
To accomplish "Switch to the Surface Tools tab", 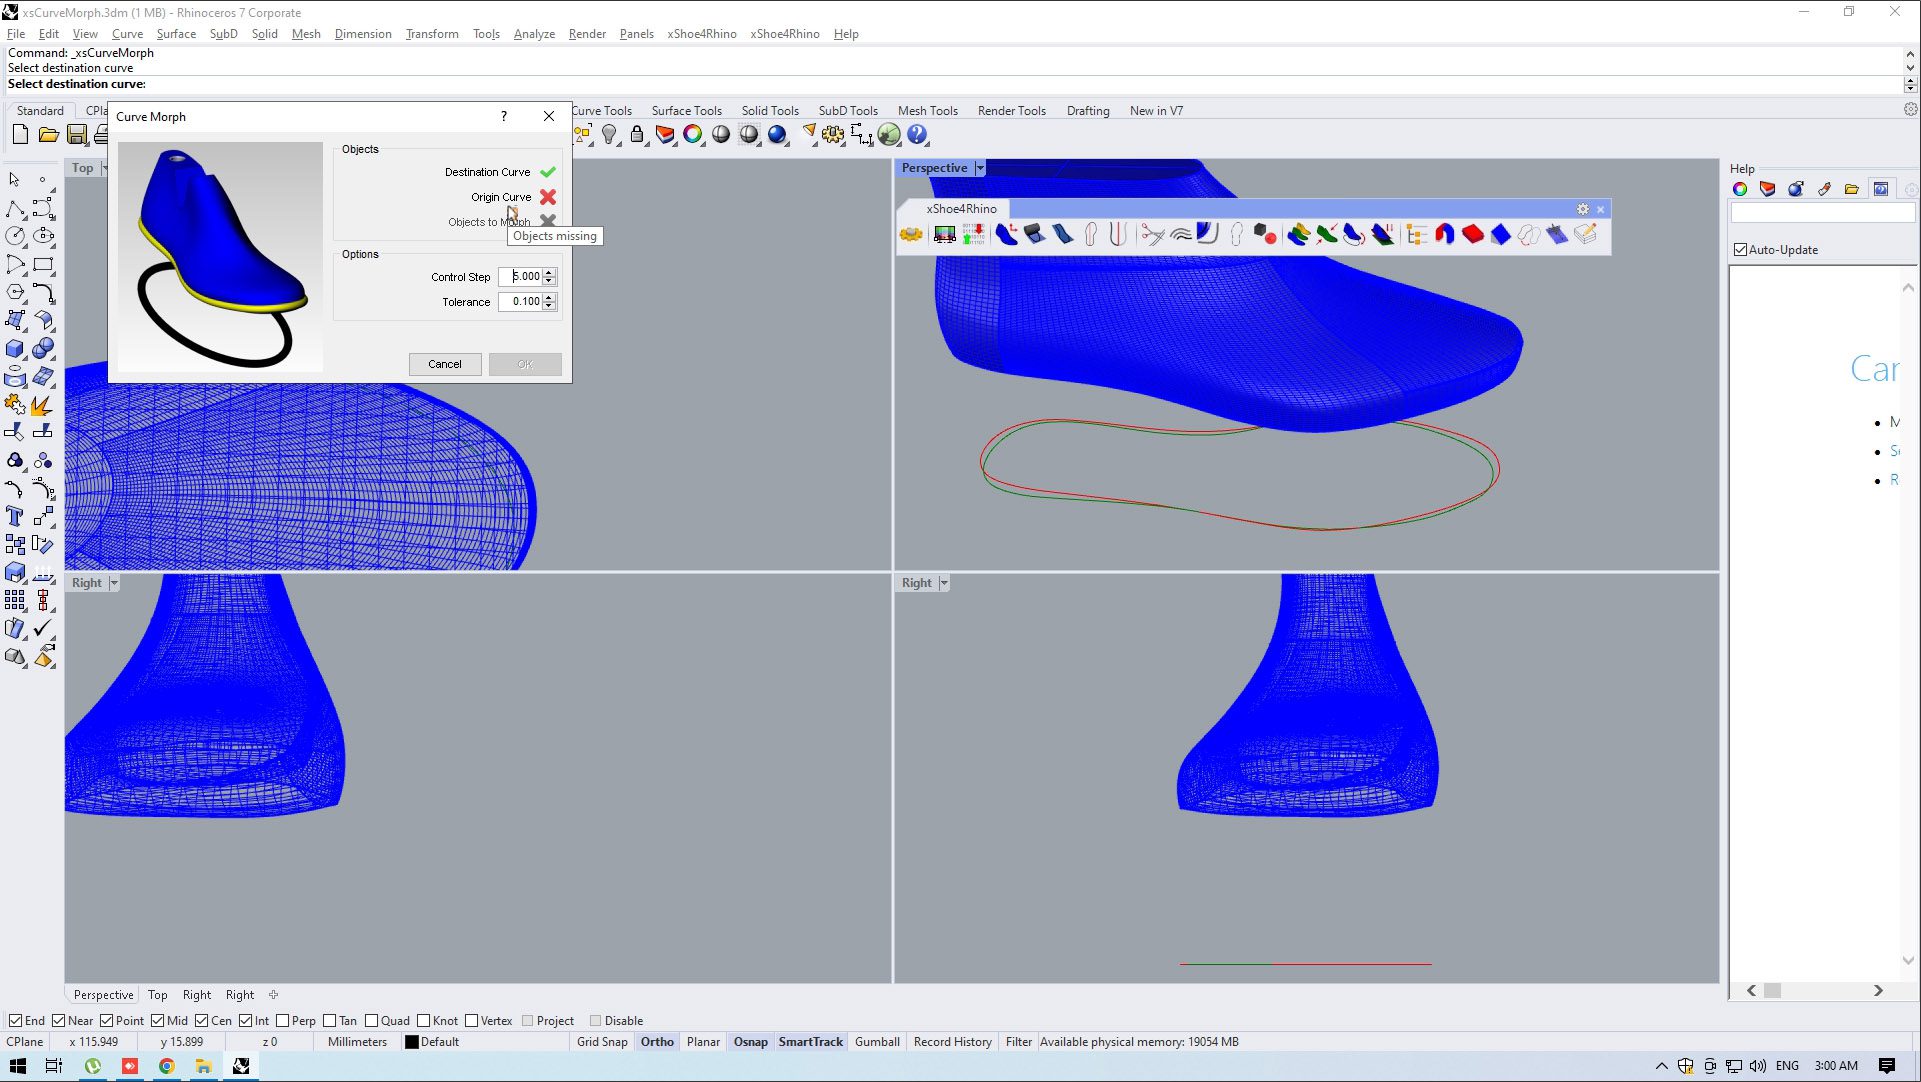I will 686,111.
